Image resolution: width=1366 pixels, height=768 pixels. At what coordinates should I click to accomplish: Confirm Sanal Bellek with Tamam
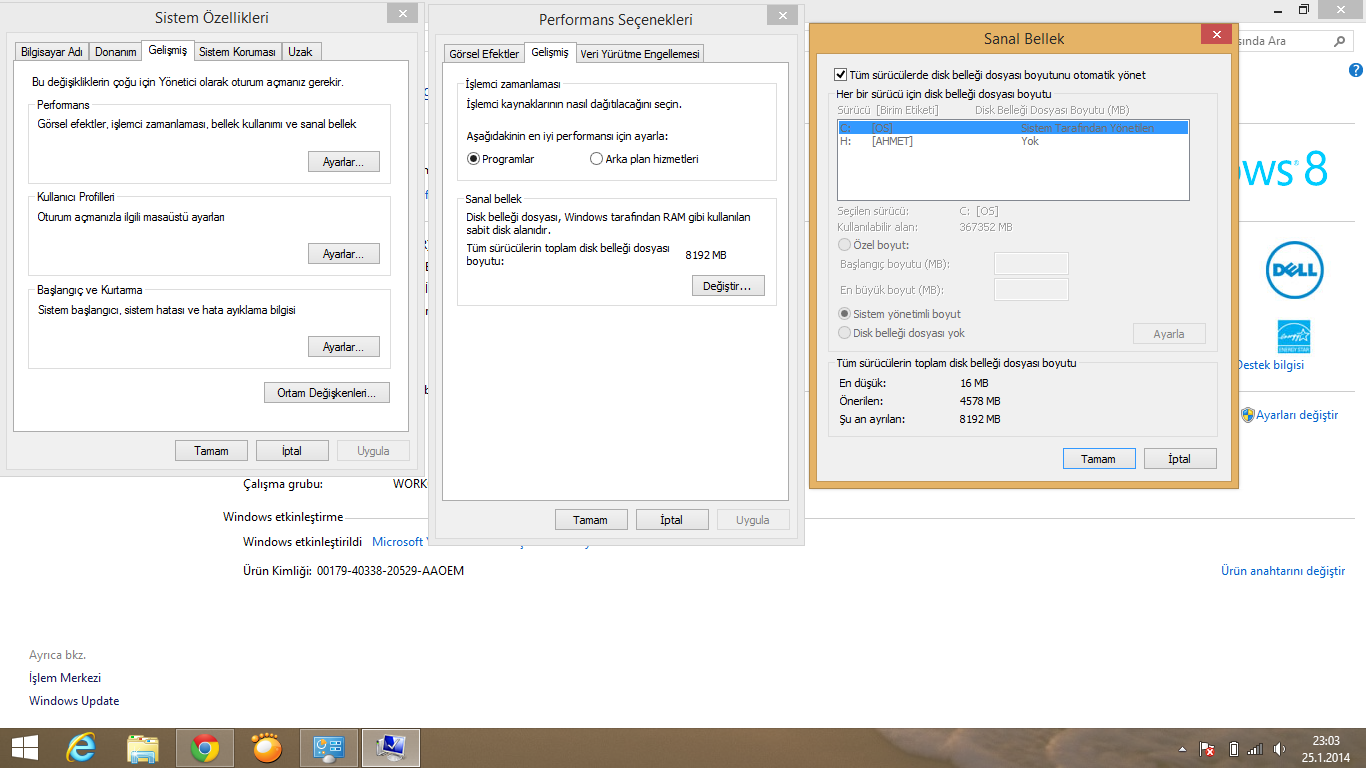[x=1099, y=459]
